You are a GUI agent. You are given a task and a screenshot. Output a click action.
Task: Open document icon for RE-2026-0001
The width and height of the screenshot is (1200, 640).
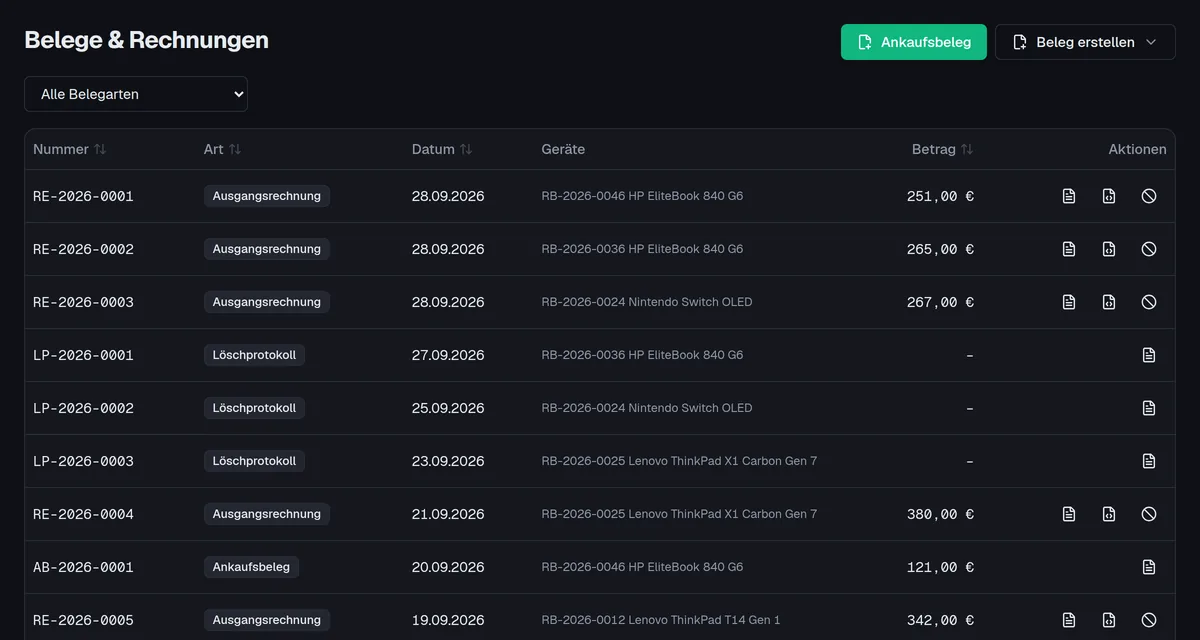[1069, 196]
